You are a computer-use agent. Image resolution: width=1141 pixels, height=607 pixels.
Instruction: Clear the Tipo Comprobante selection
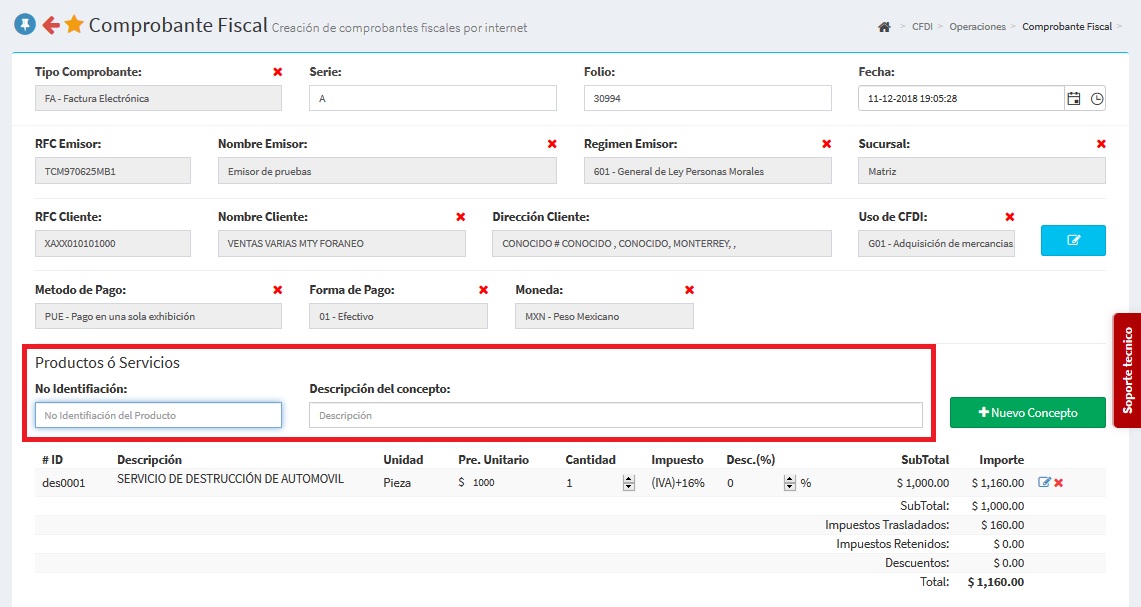(278, 72)
